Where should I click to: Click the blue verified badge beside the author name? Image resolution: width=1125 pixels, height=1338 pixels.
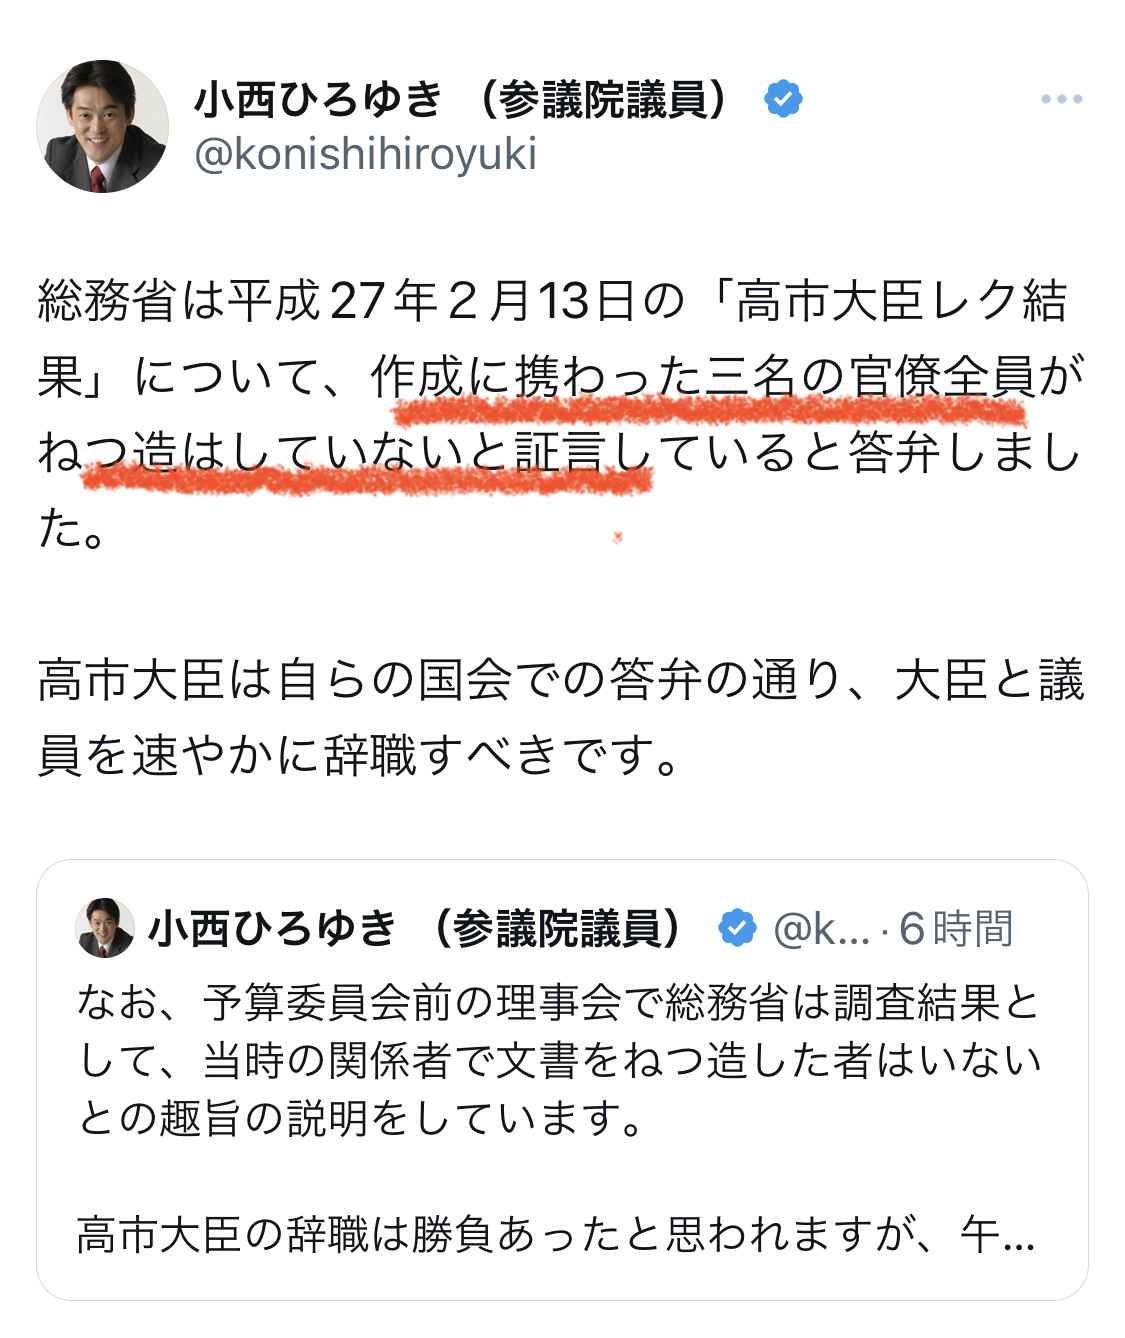click(783, 99)
